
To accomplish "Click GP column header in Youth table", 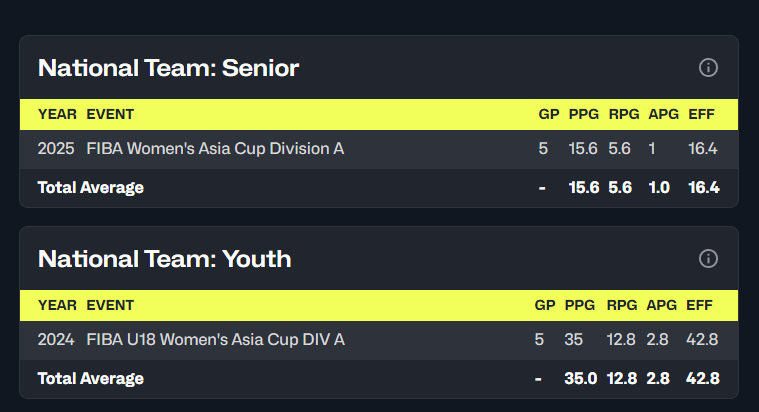I will [x=544, y=305].
